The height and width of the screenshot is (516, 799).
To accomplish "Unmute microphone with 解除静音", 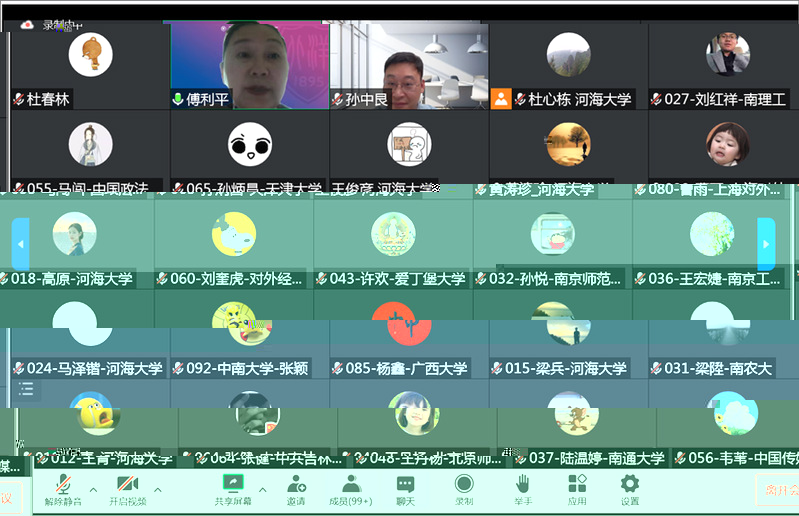I will pos(63,487).
